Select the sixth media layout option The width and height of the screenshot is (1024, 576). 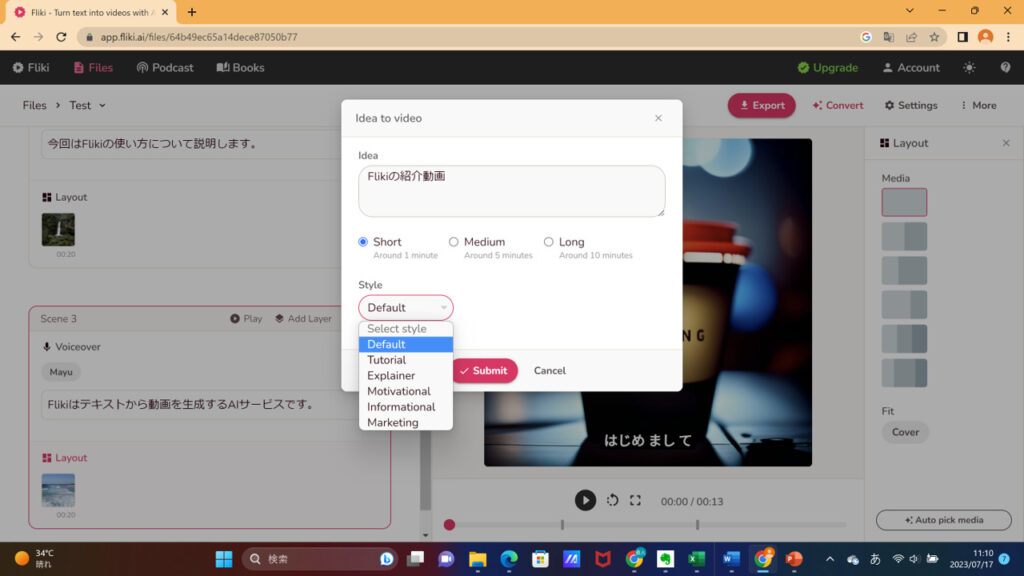[904, 373]
